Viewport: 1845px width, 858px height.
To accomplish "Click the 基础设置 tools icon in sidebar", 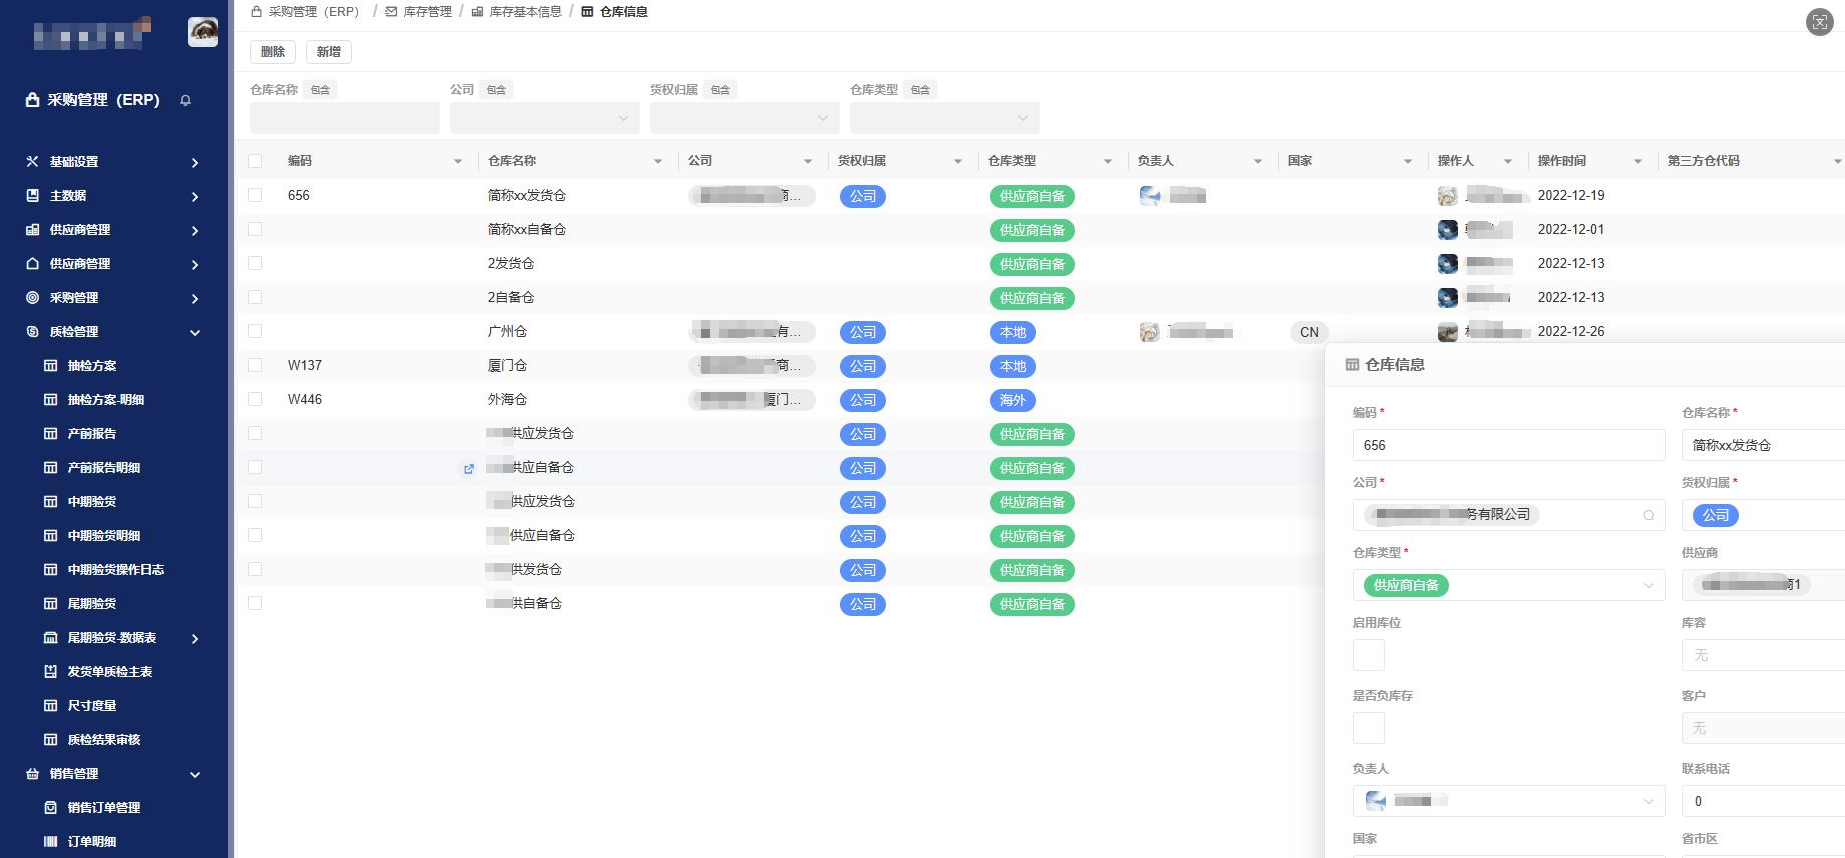I will 32,161.
